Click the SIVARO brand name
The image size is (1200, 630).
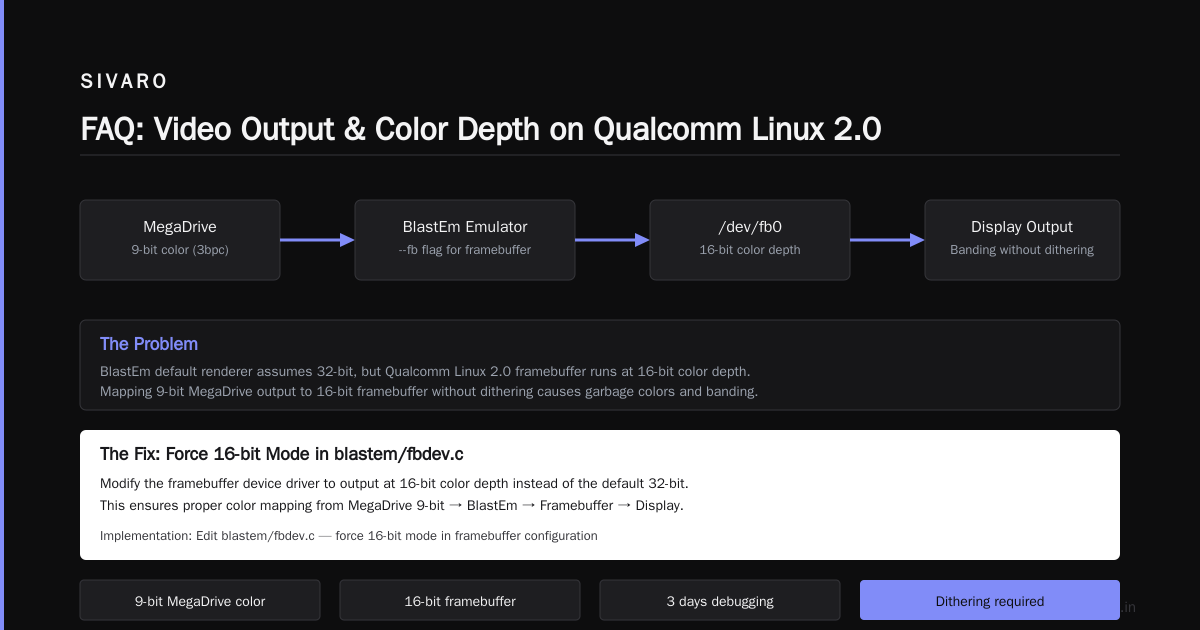124,82
